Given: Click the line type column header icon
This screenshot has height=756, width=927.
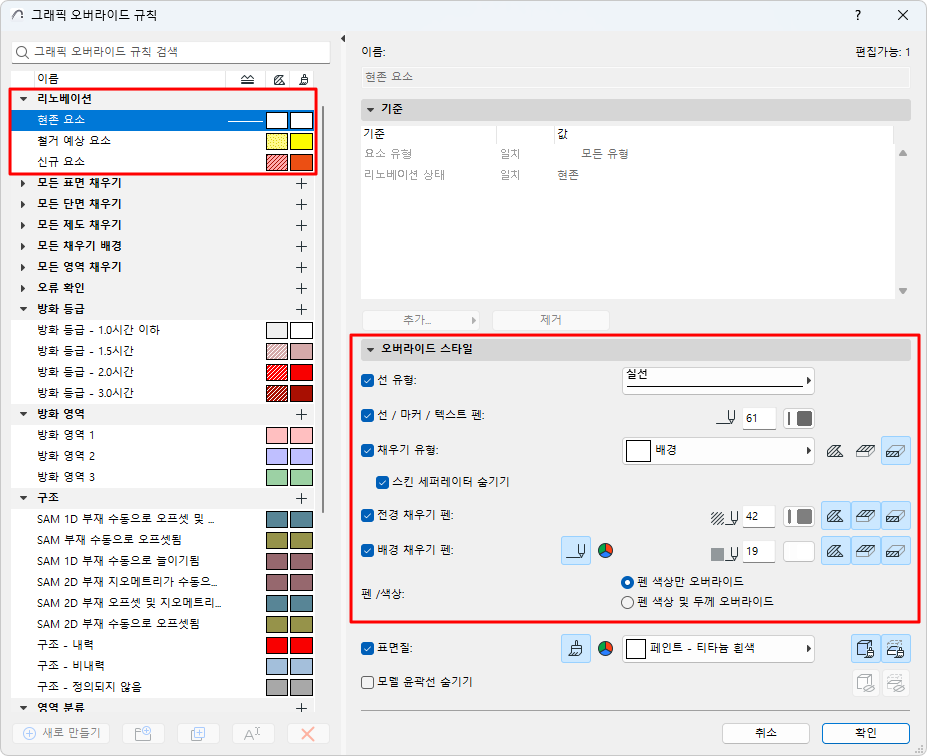Looking at the screenshot, I should coord(248,79).
